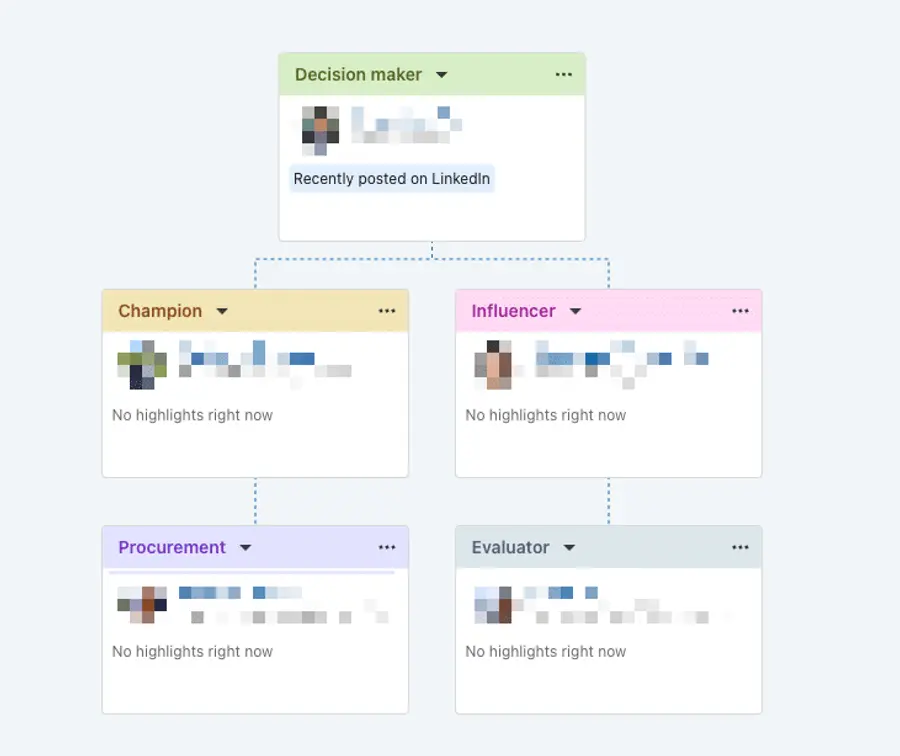
Task: Open the Decision maker card overflow menu
Action: (563, 74)
